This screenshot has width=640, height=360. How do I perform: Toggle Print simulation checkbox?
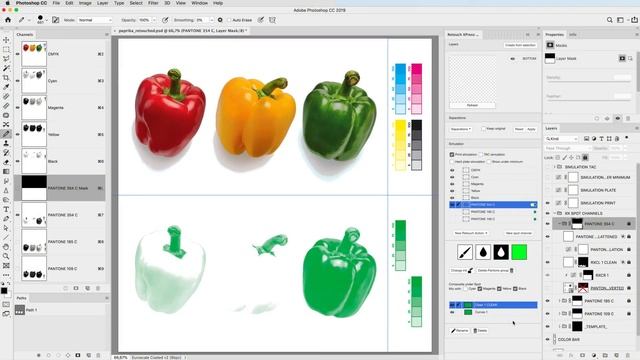click(452, 155)
